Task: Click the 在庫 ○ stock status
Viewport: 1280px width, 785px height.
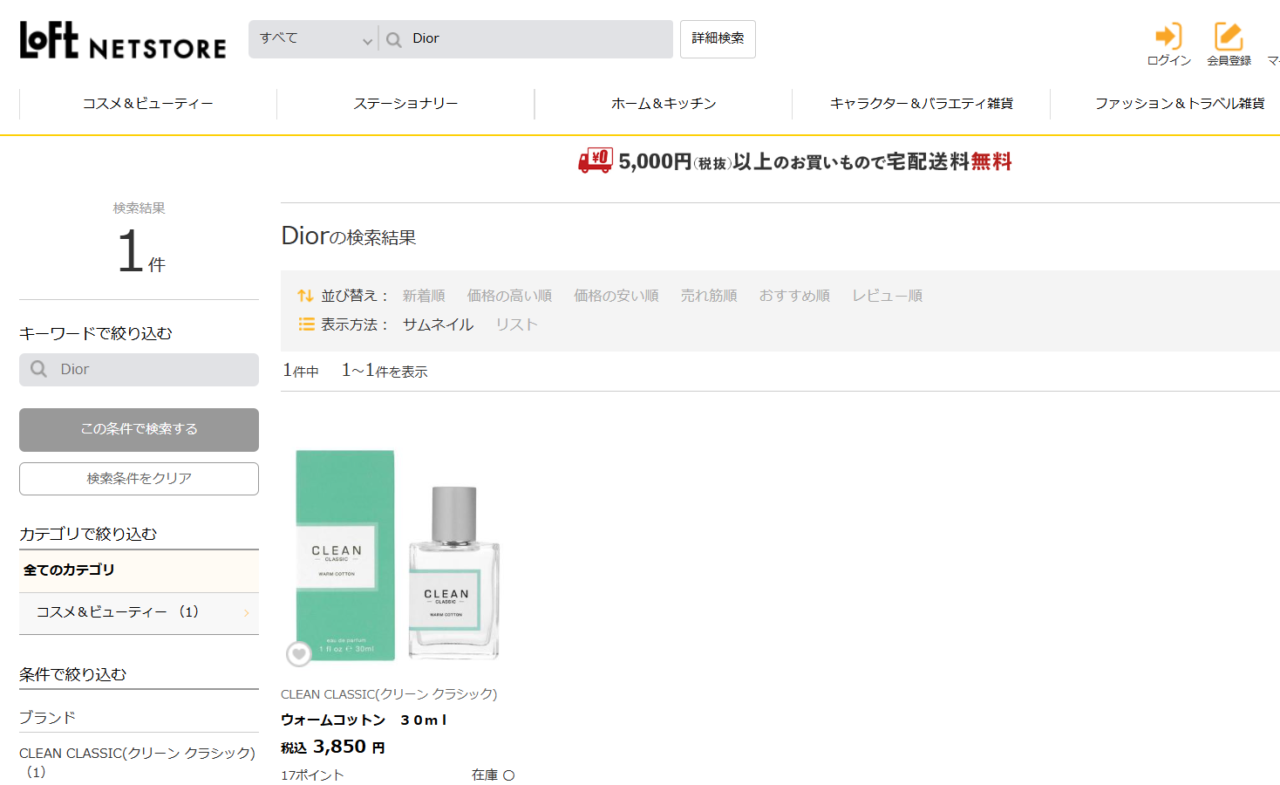Action: [x=493, y=775]
